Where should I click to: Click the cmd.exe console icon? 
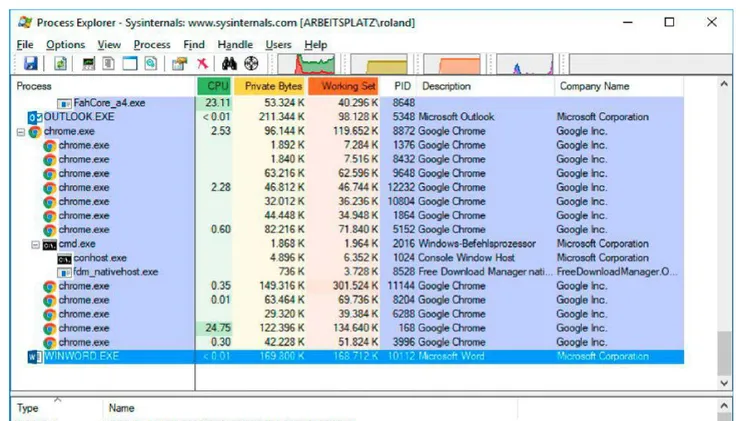50,244
